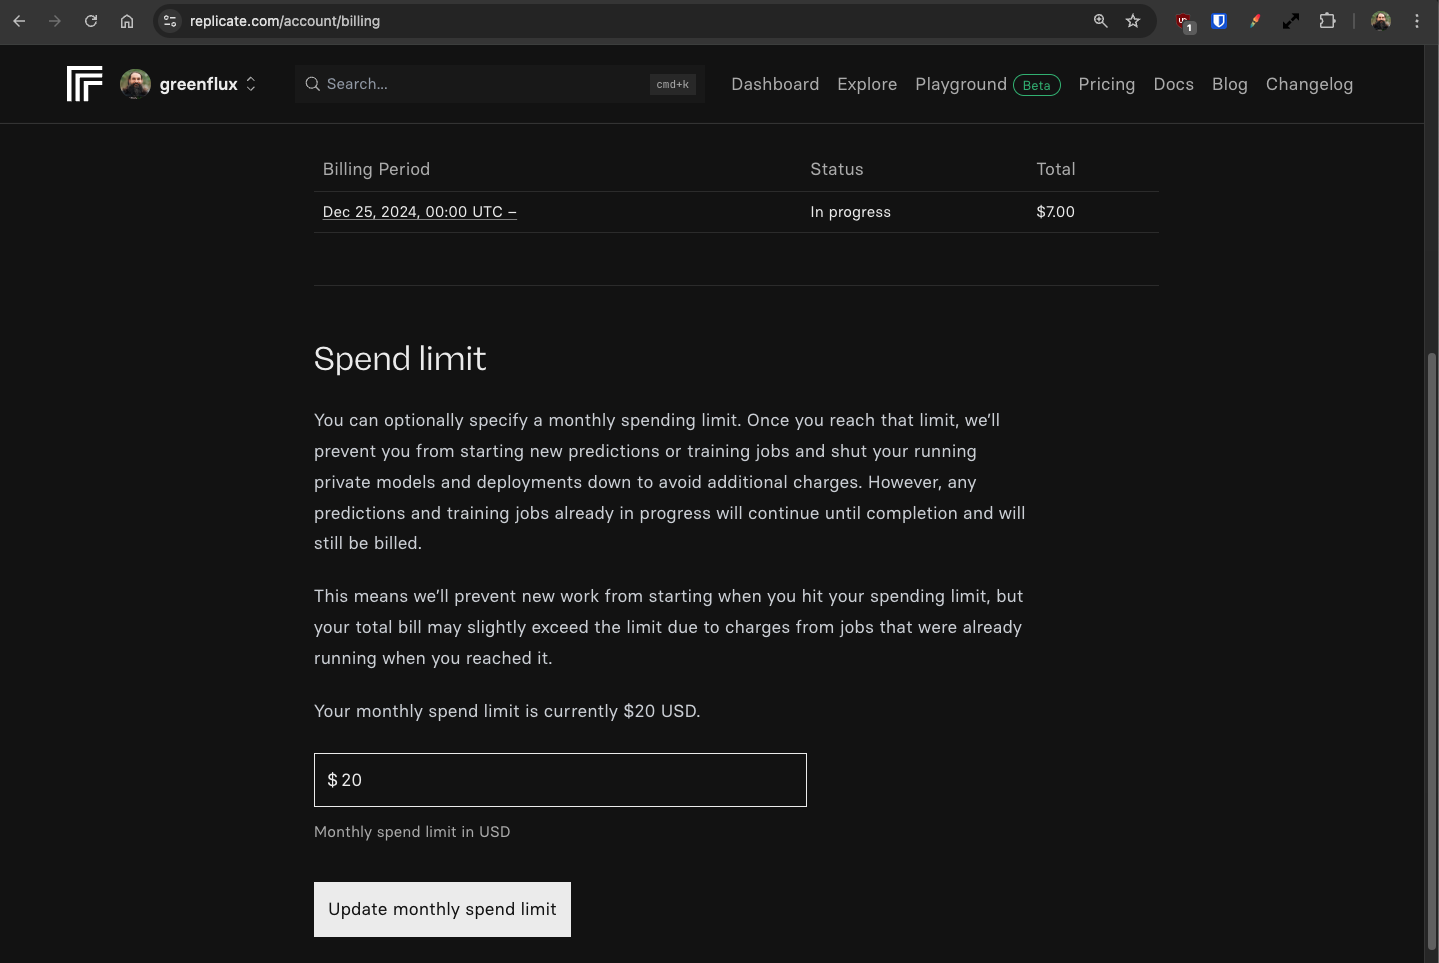Image resolution: width=1439 pixels, height=963 pixels.
Task: Bookmark this page with star icon
Action: (x=1132, y=21)
